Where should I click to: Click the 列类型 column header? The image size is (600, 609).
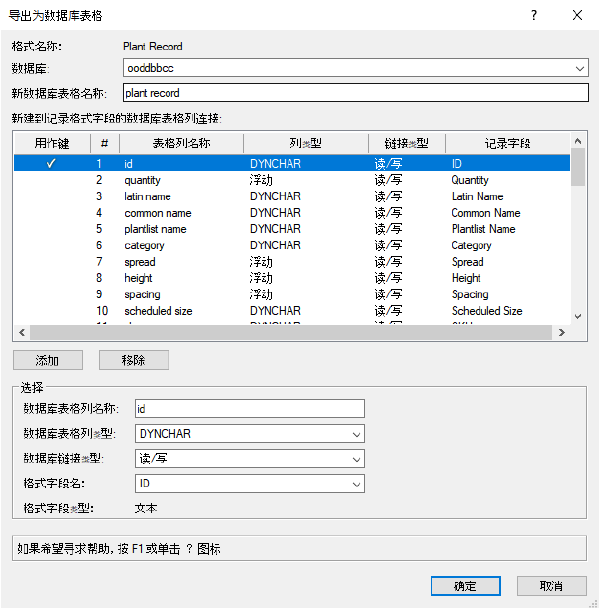tap(305, 143)
